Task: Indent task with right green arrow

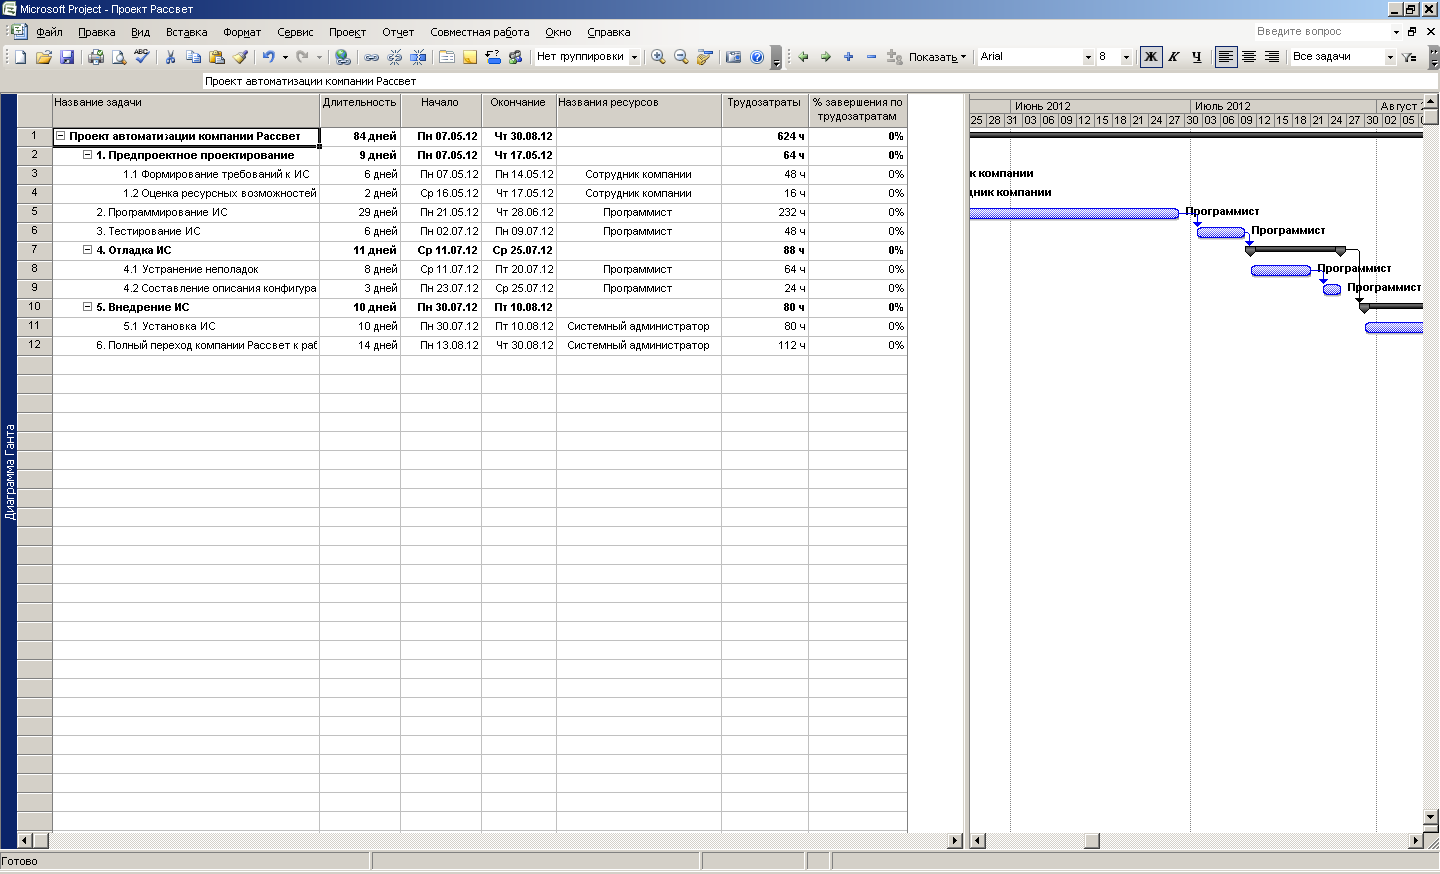Action: [826, 57]
